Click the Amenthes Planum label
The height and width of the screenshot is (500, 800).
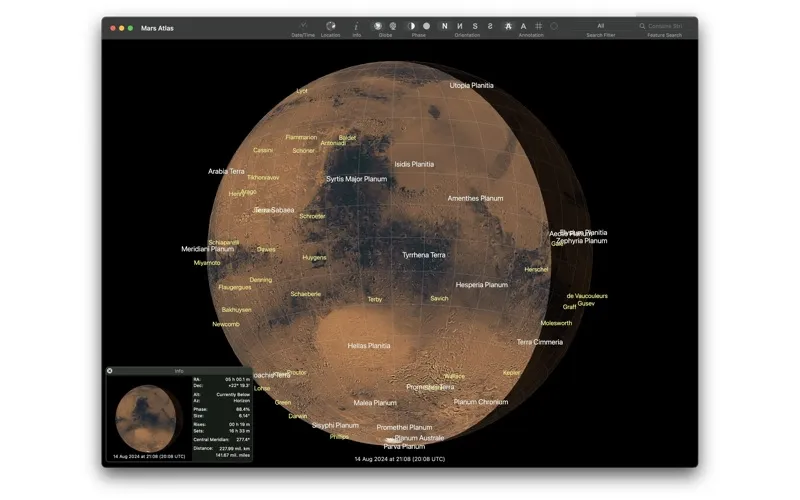(x=475, y=198)
